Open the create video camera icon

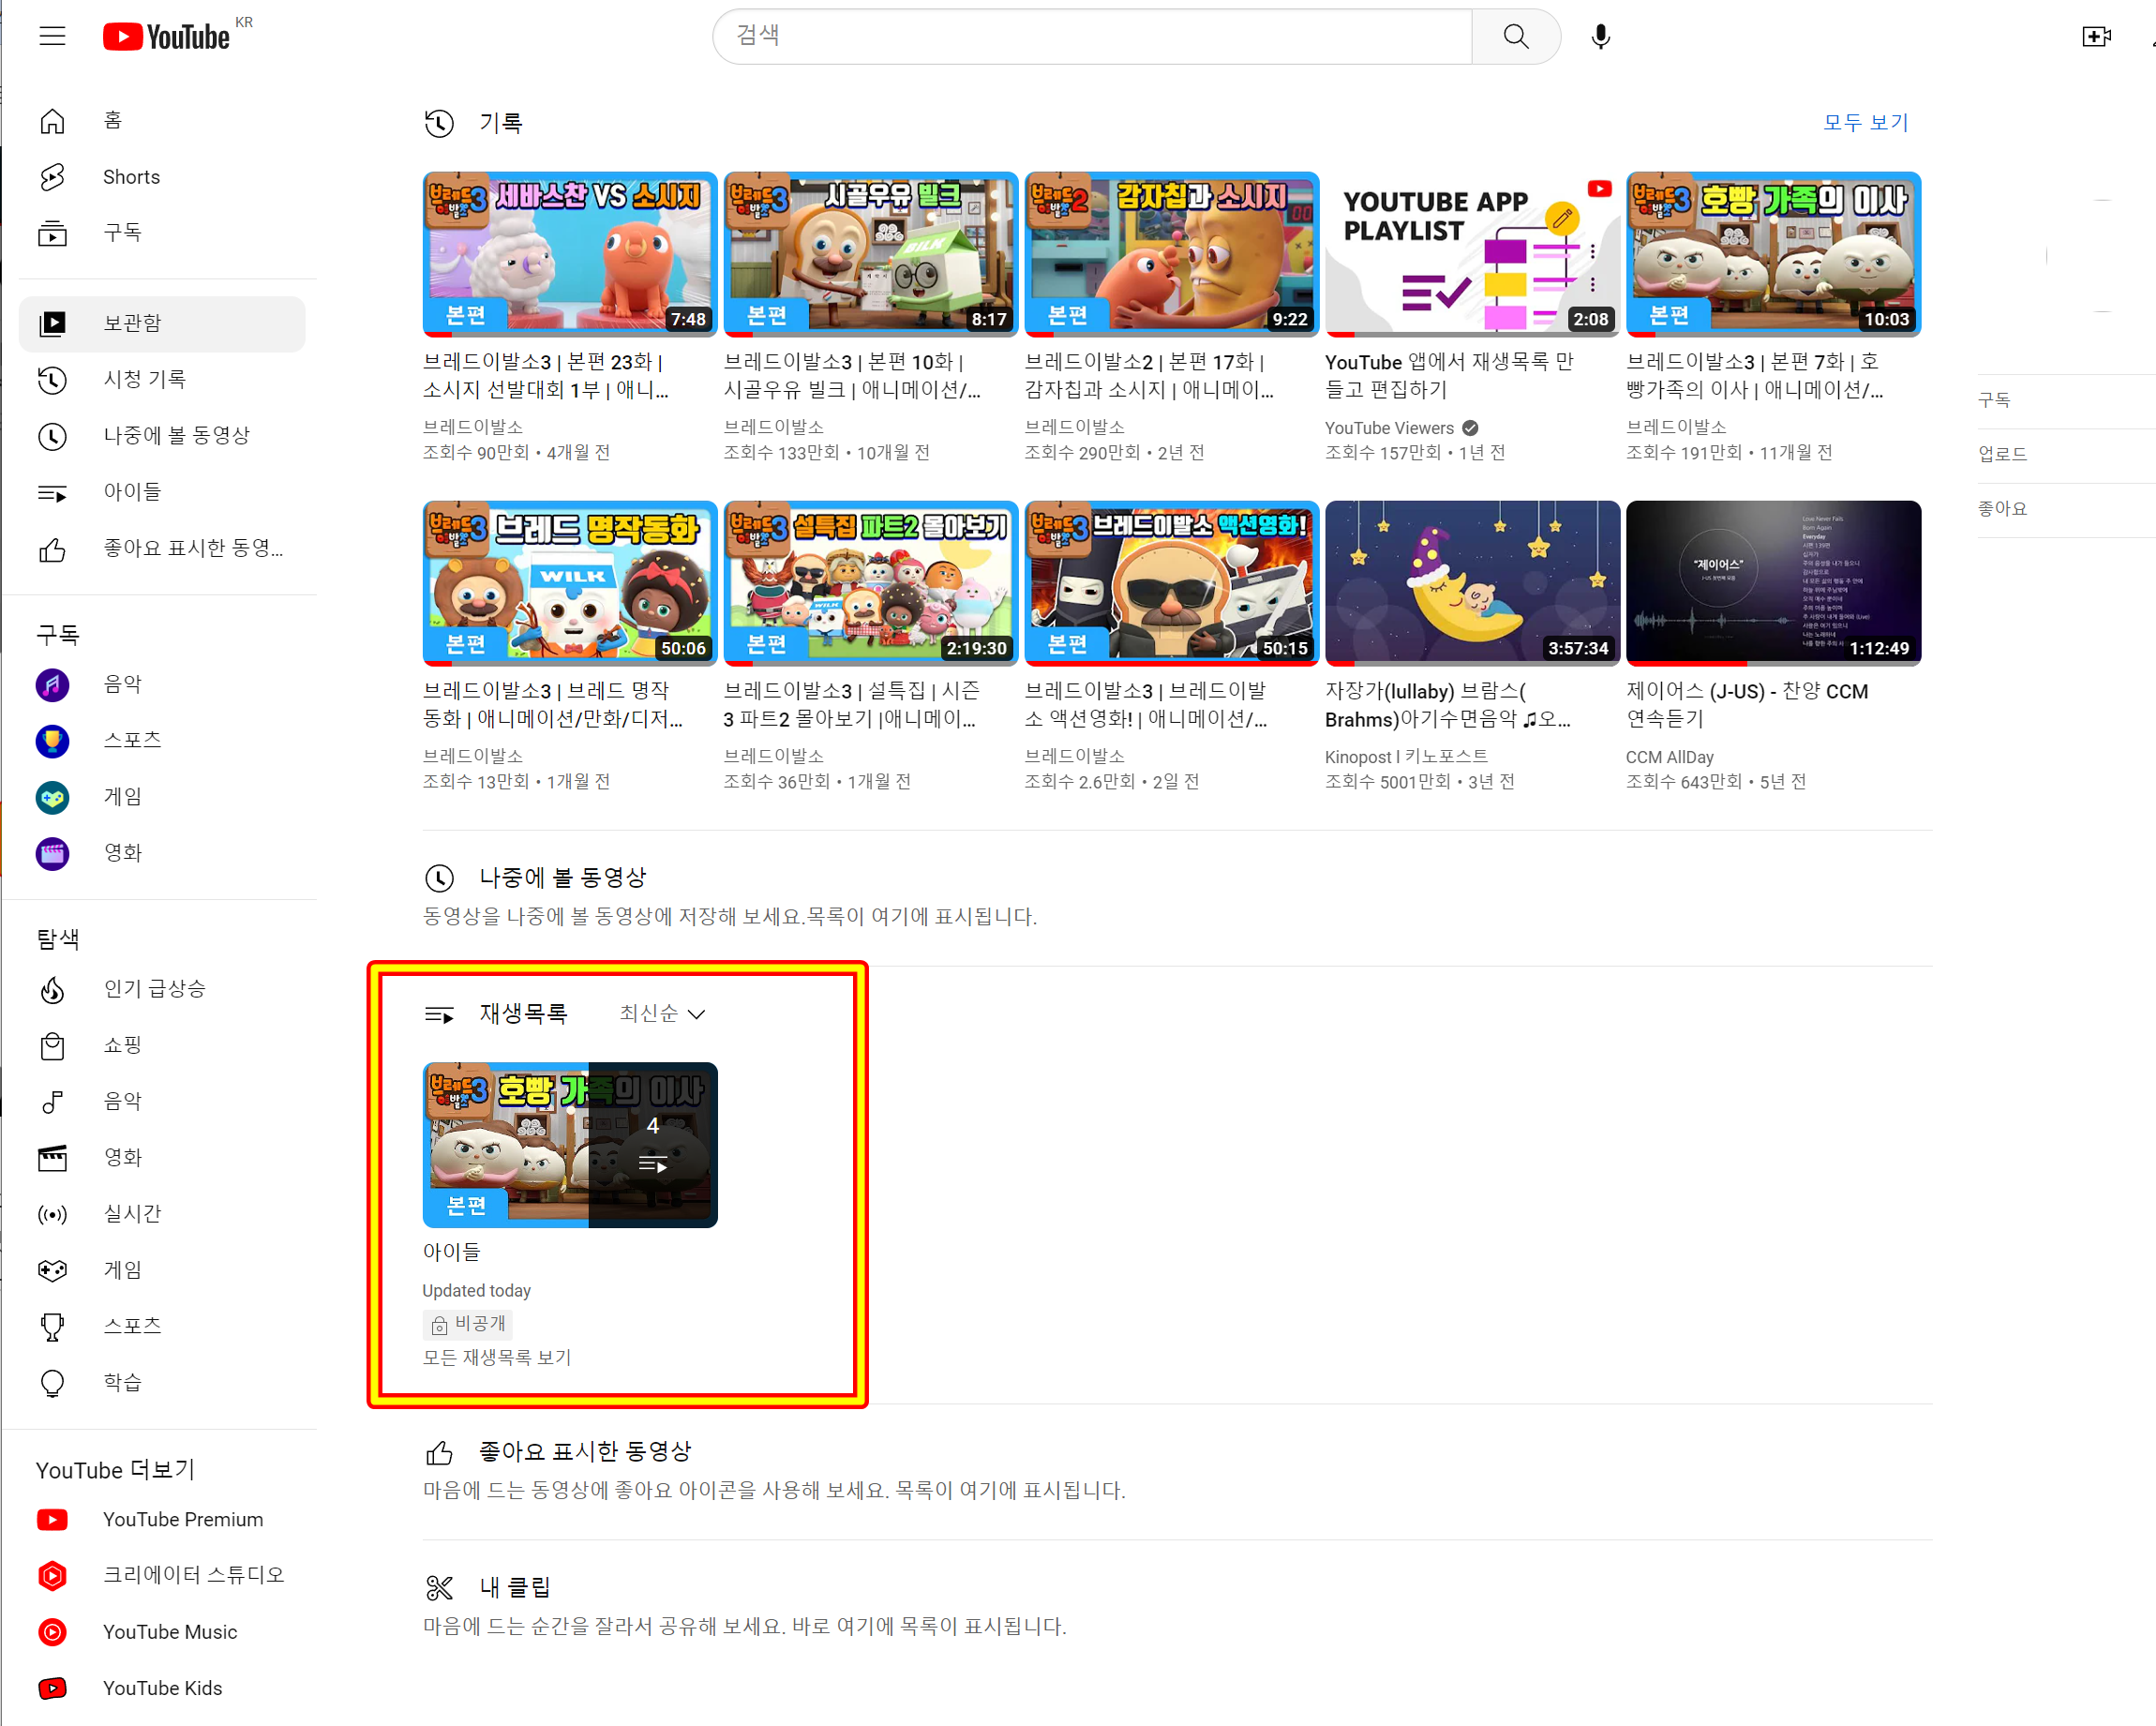[x=2095, y=37]
